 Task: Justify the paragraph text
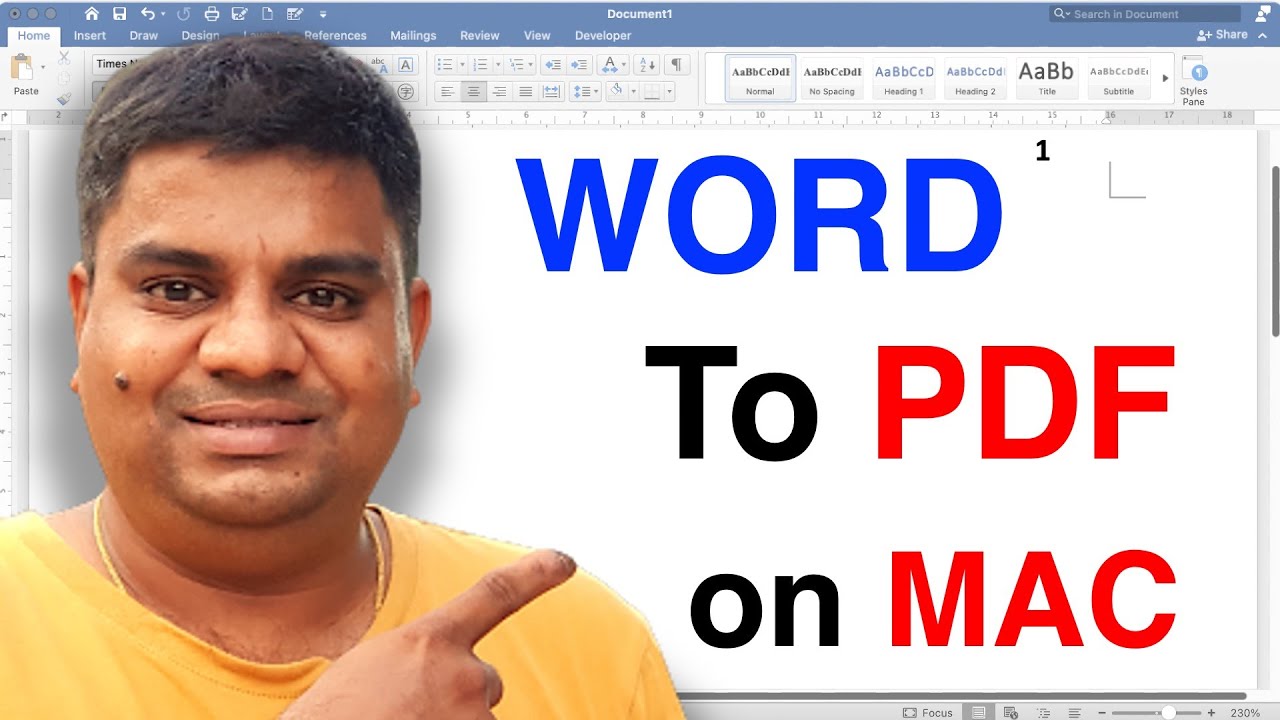525,91
